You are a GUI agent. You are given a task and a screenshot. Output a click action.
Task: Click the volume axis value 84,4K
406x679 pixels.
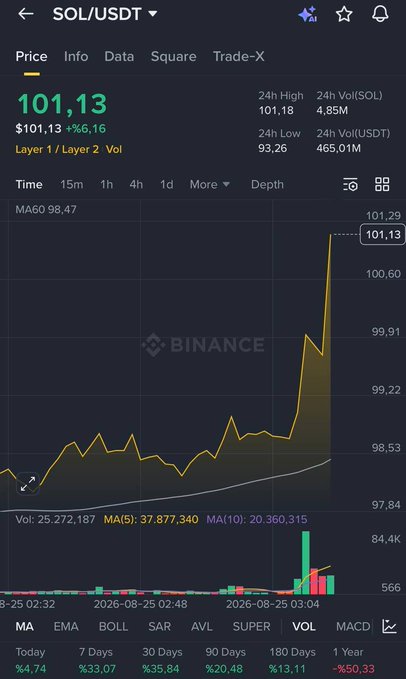coord(386,539)
